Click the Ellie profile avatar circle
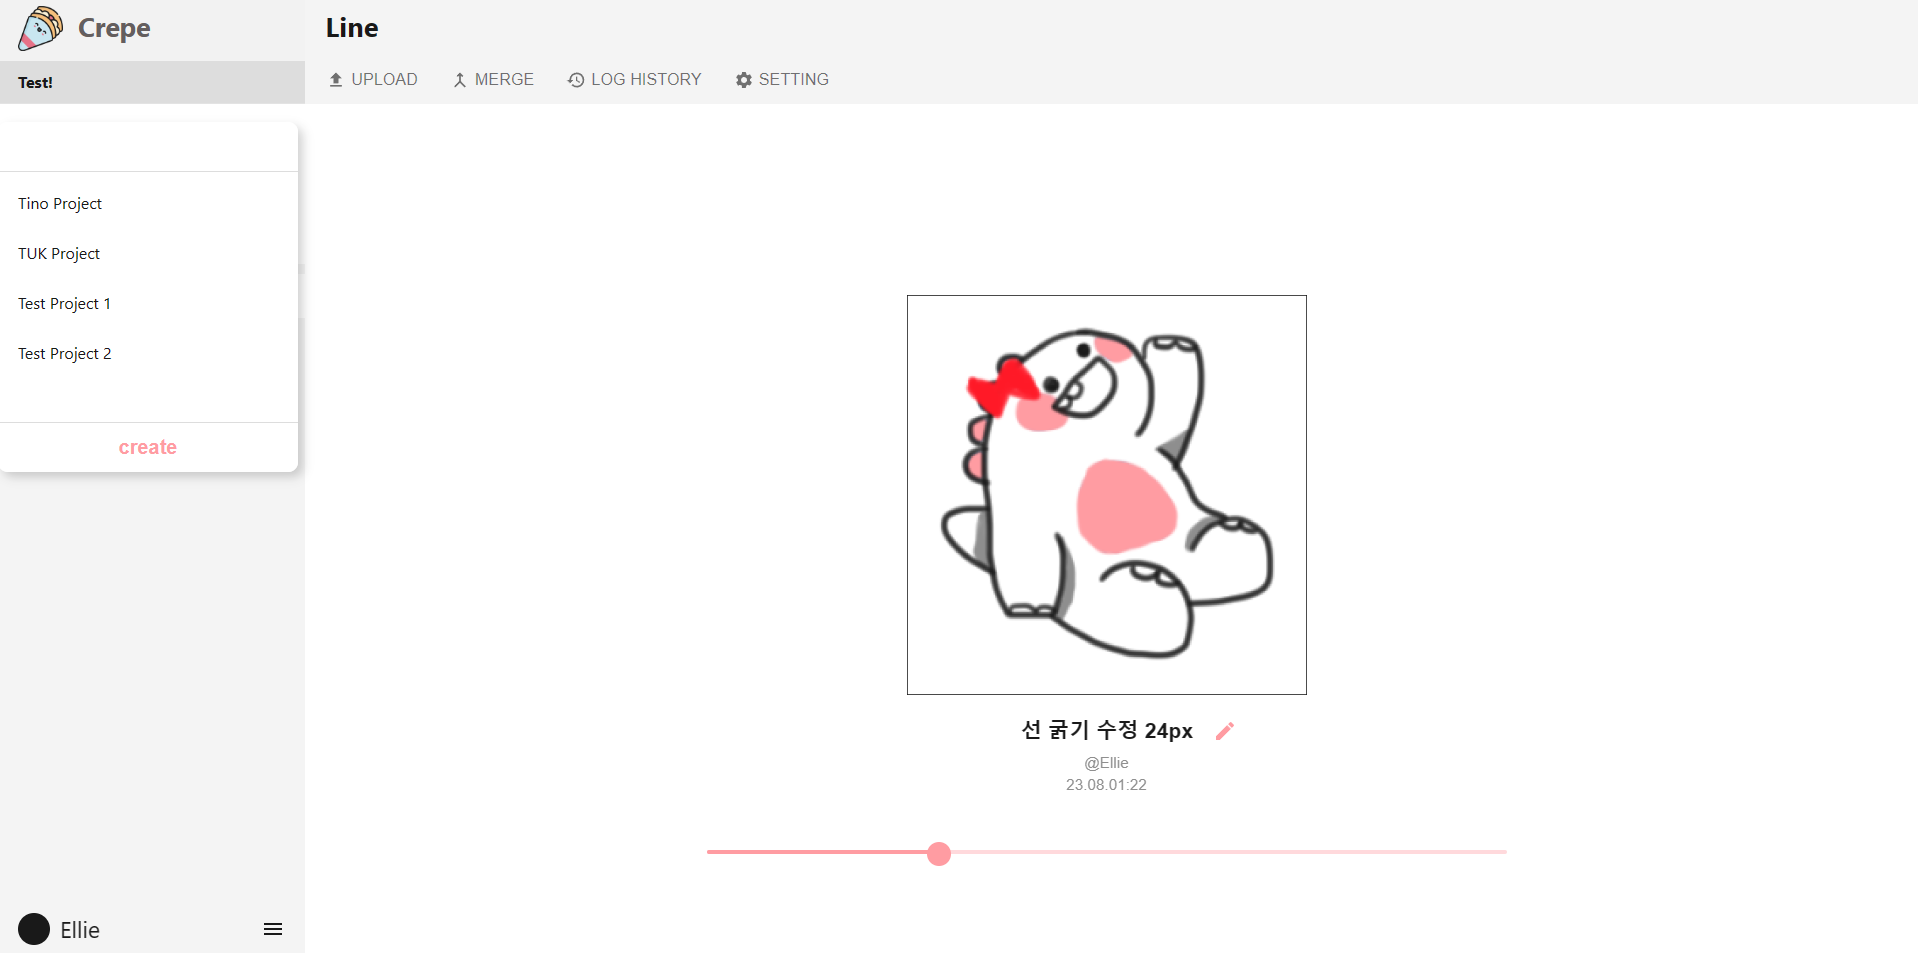Screen dimensions: 1918x953 [x=33, y=929]
